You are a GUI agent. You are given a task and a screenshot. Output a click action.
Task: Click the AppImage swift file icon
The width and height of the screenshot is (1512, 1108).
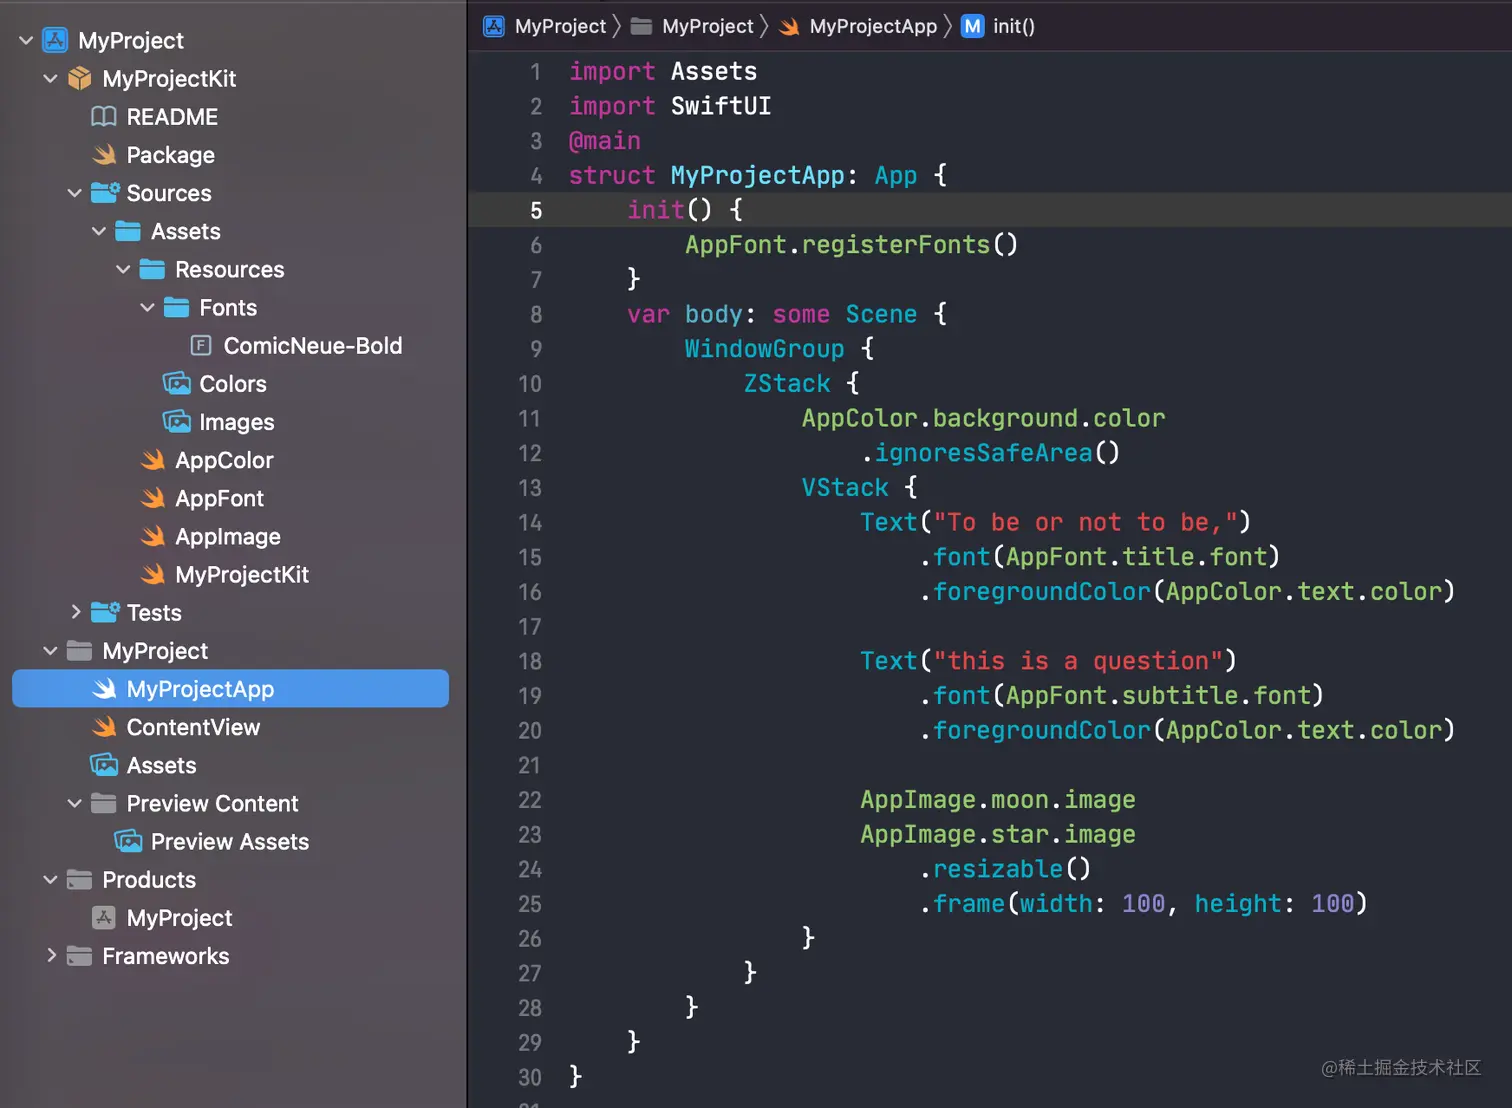pos(152,536)
